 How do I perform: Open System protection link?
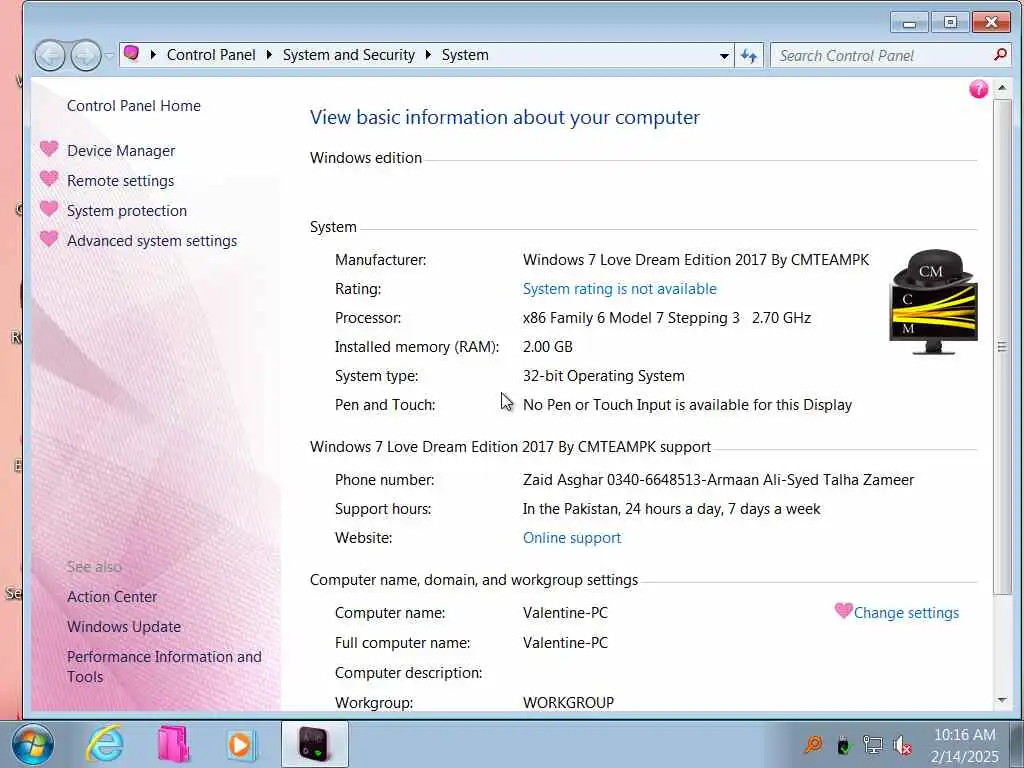point(127,211)
